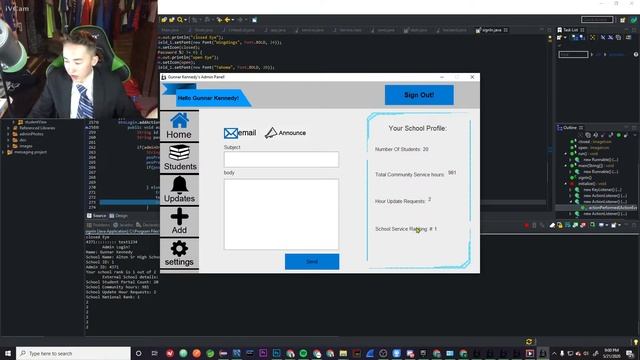Open the Students section in the sidebar
Screen dimensions: 640x360
(x=179, y=158)
